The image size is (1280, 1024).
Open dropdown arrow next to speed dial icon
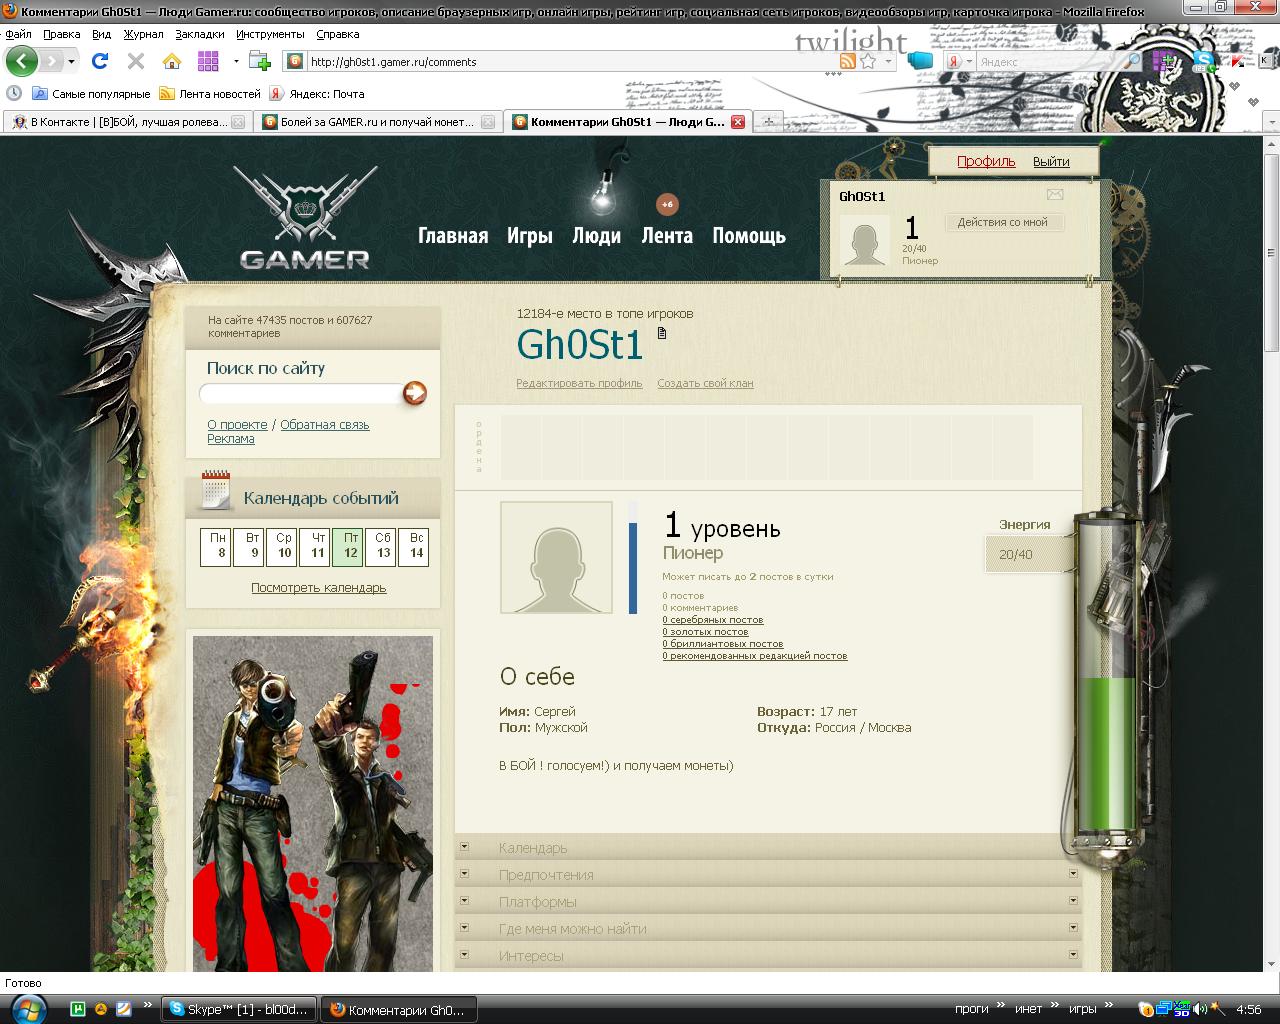click(236, 61)
